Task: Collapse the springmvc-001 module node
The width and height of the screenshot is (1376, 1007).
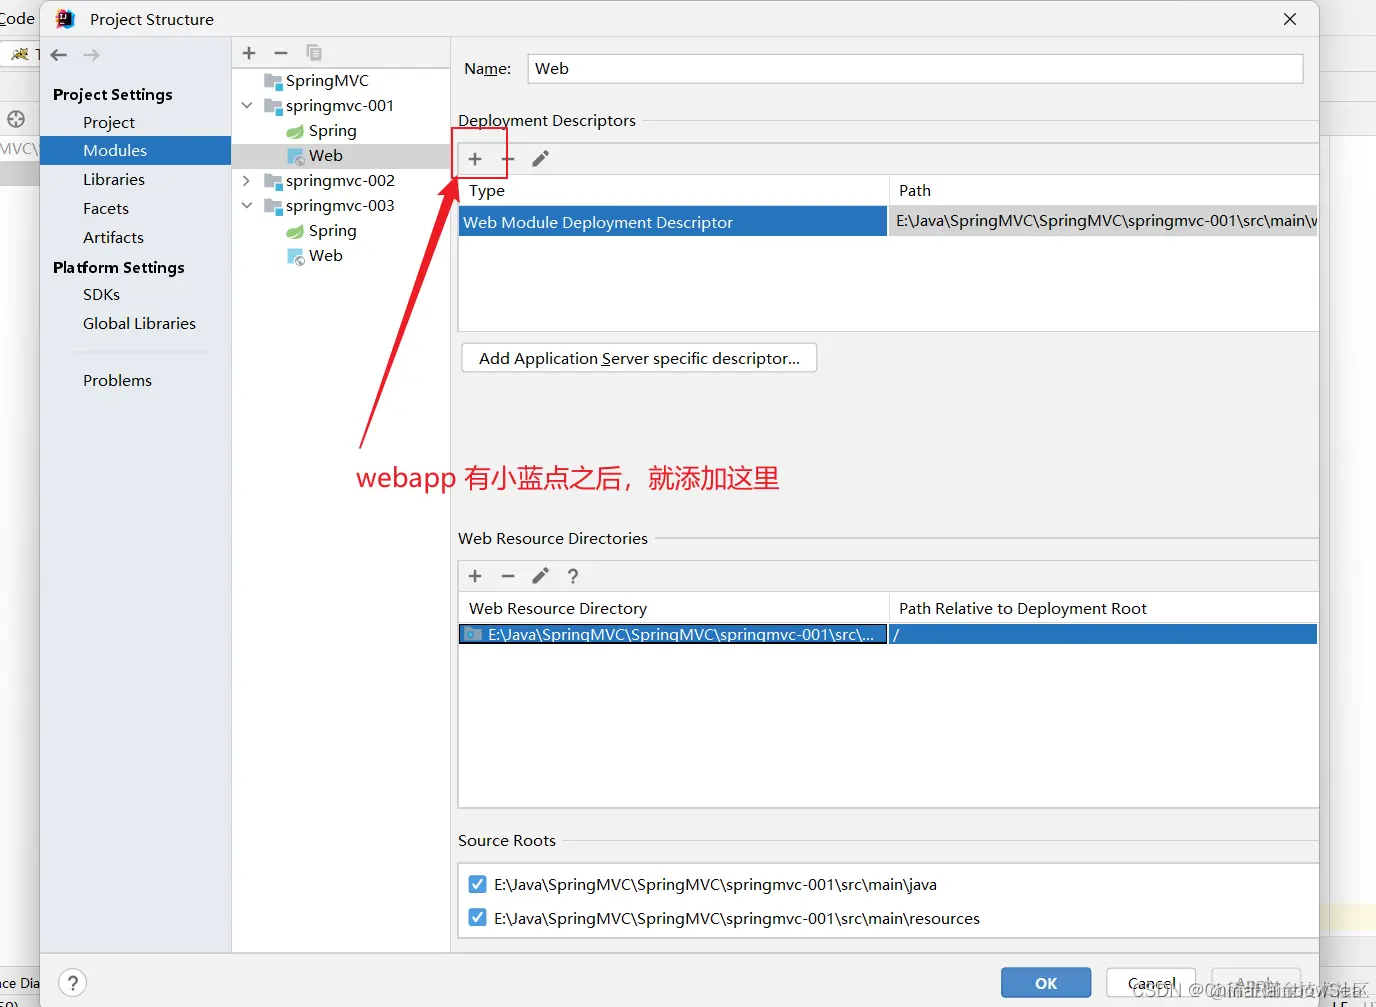Action: (247, 106)
